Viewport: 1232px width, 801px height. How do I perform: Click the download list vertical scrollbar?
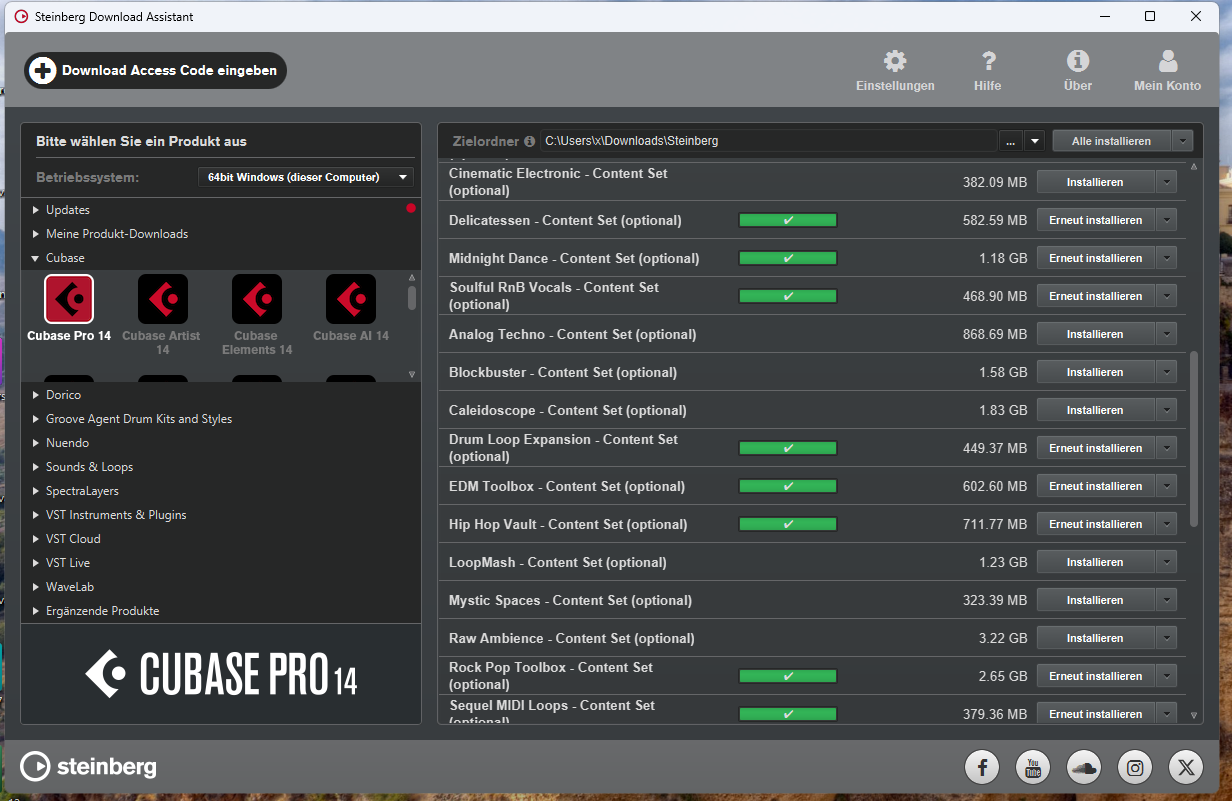(x=1194, y=438)
